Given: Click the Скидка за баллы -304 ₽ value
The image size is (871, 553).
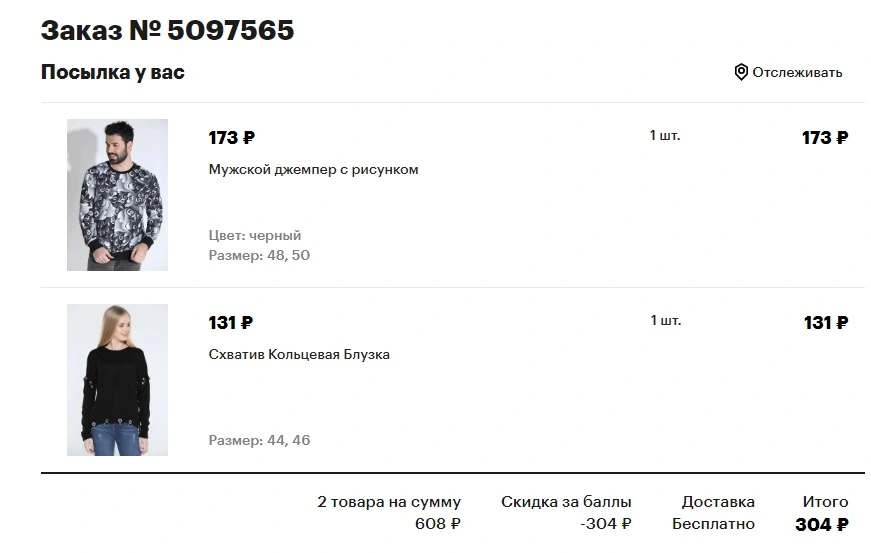Looking at the screenshot, I should (606, 524).
